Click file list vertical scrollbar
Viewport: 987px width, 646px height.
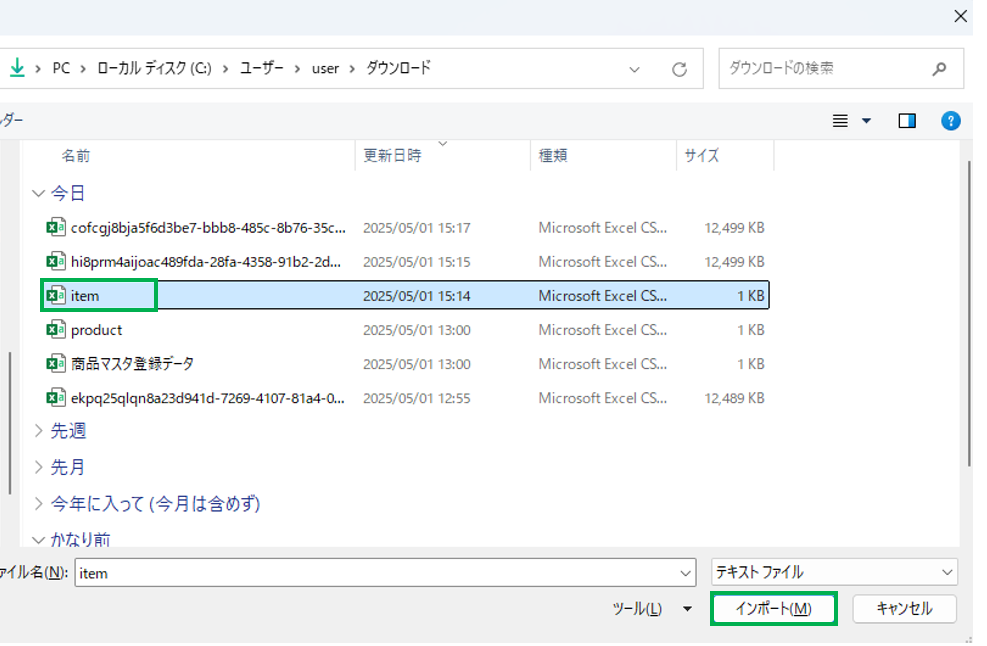coord(969,314)
